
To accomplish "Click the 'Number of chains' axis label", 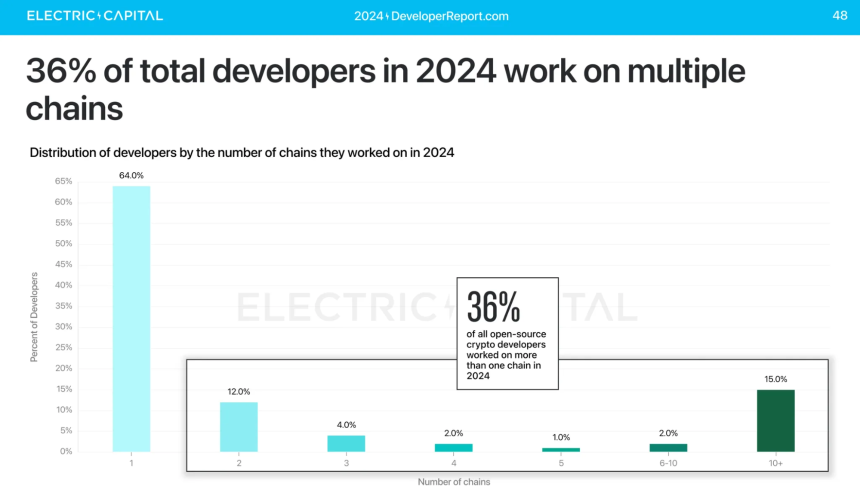I will pyautogui.click(x=454, y=482).
